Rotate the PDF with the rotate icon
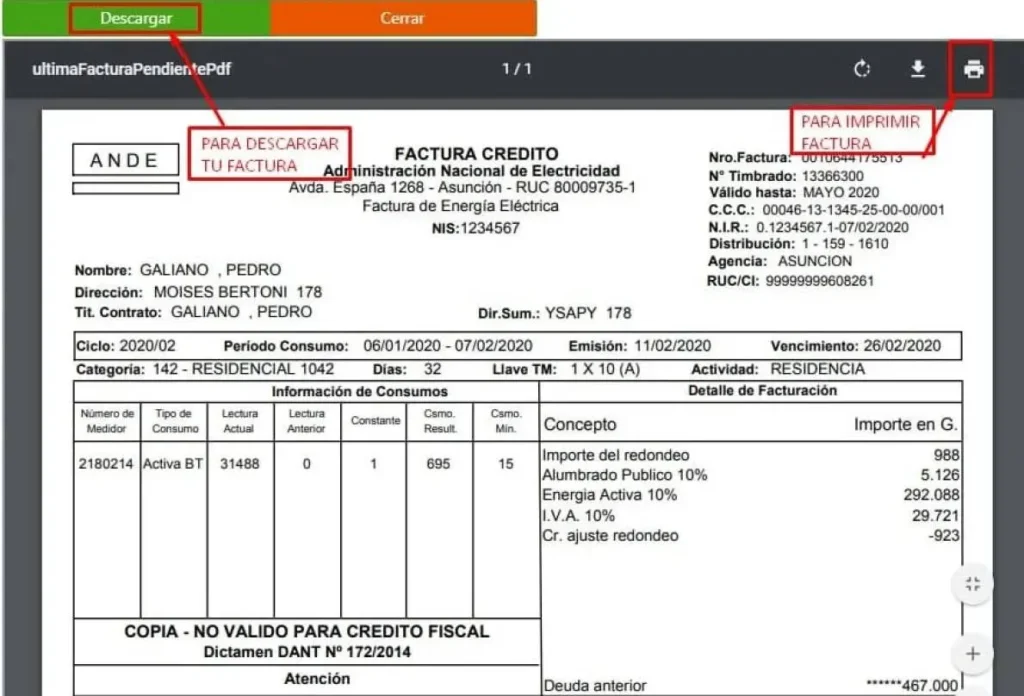The height and width of the screenshot is (696, 1024). tap(862, 69)
